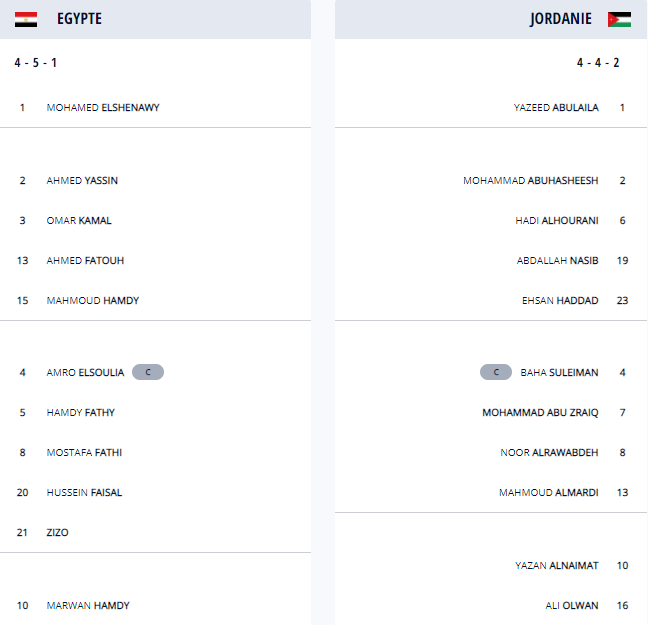648x625 pixels.
Task: Click on Mohammad Abu Zraiq
Action: (540, 413)
